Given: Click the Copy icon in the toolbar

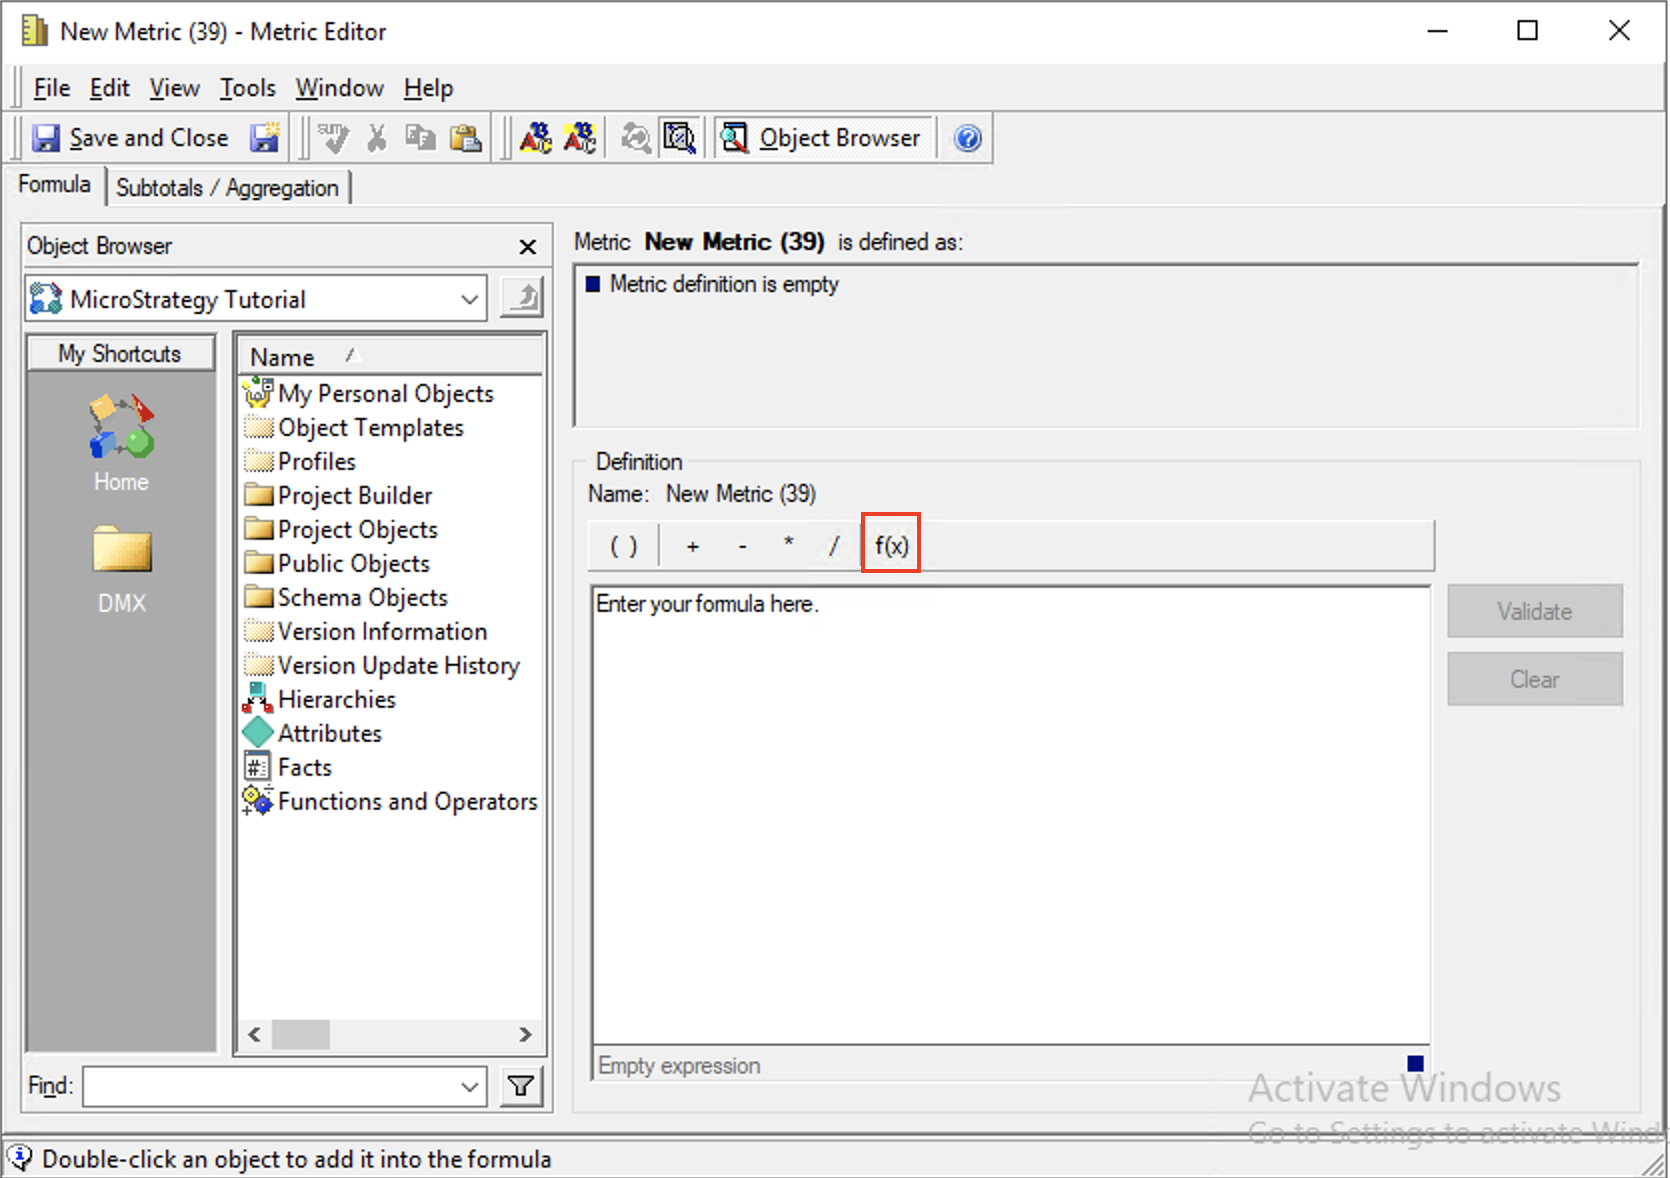Looking at the screenshot, I should 420,137.
